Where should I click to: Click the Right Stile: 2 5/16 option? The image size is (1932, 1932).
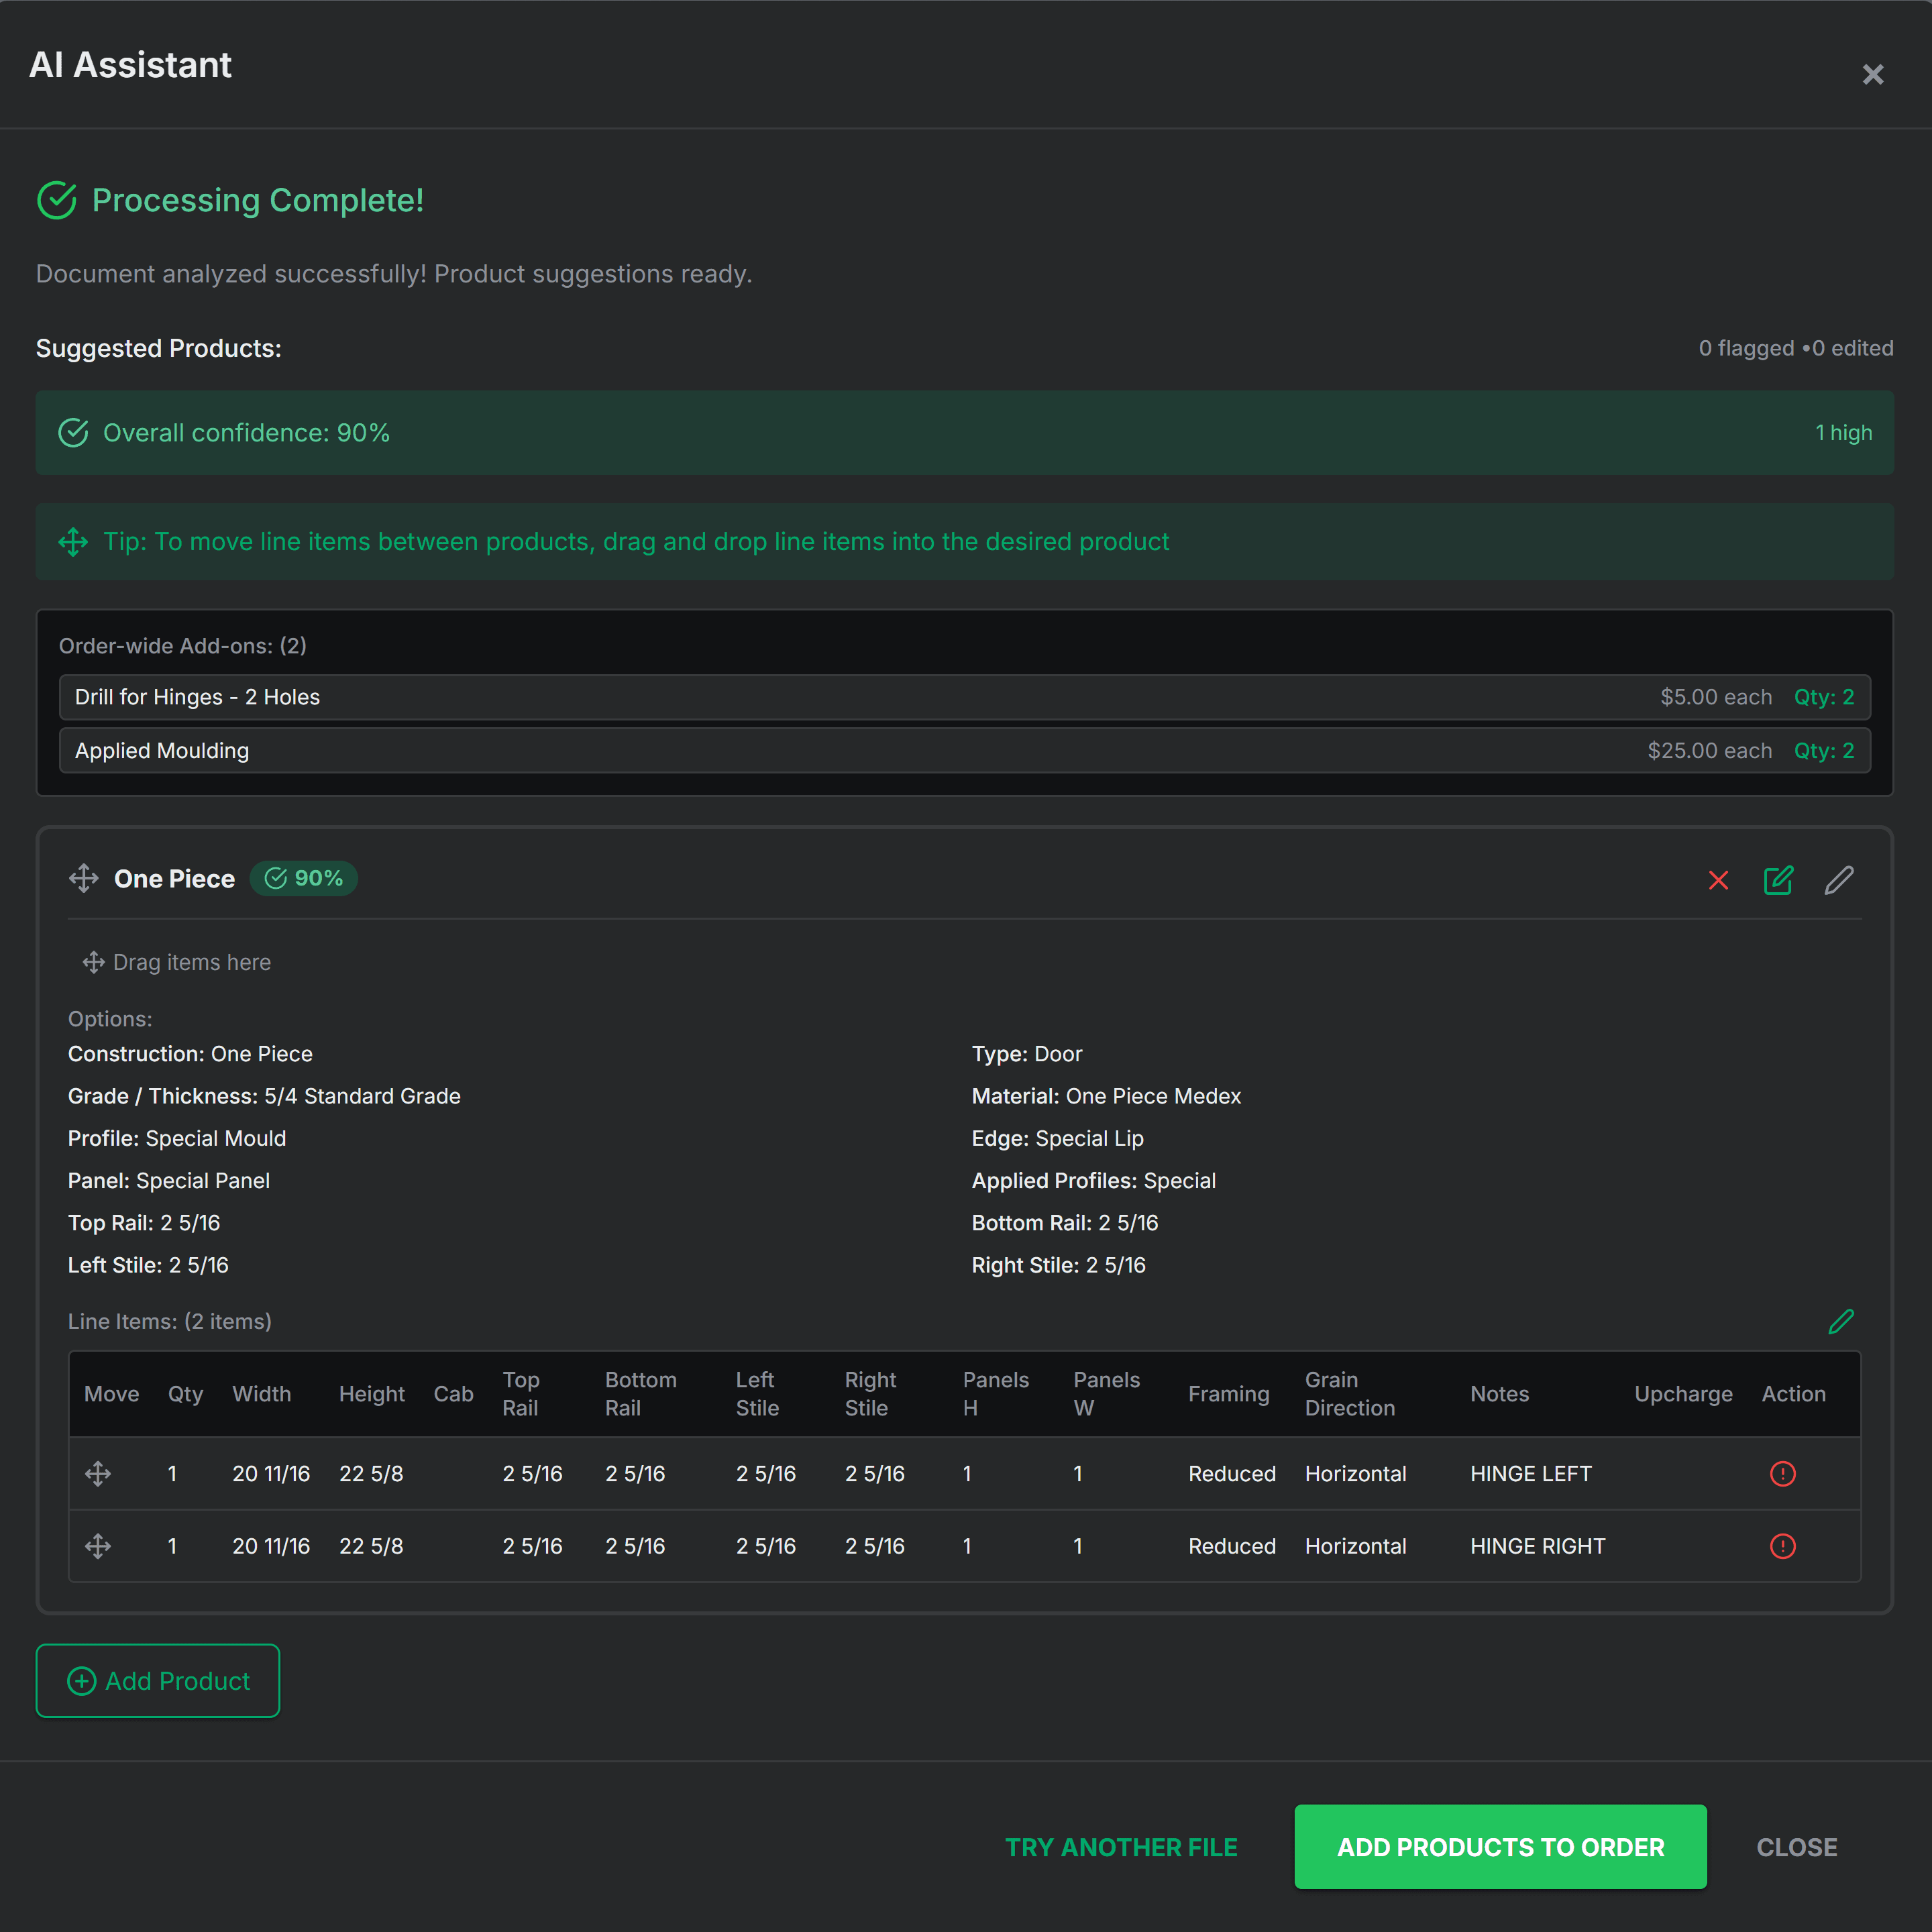coord(1059,1265)
